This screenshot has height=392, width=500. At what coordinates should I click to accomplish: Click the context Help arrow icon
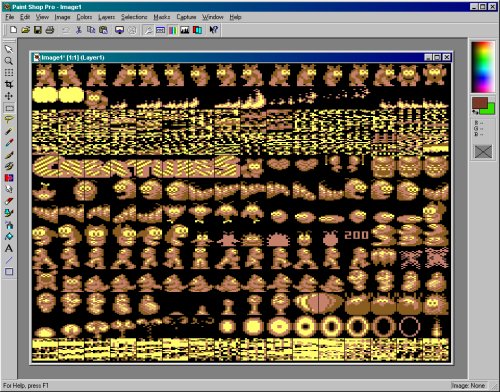click(x=213, y=30)
